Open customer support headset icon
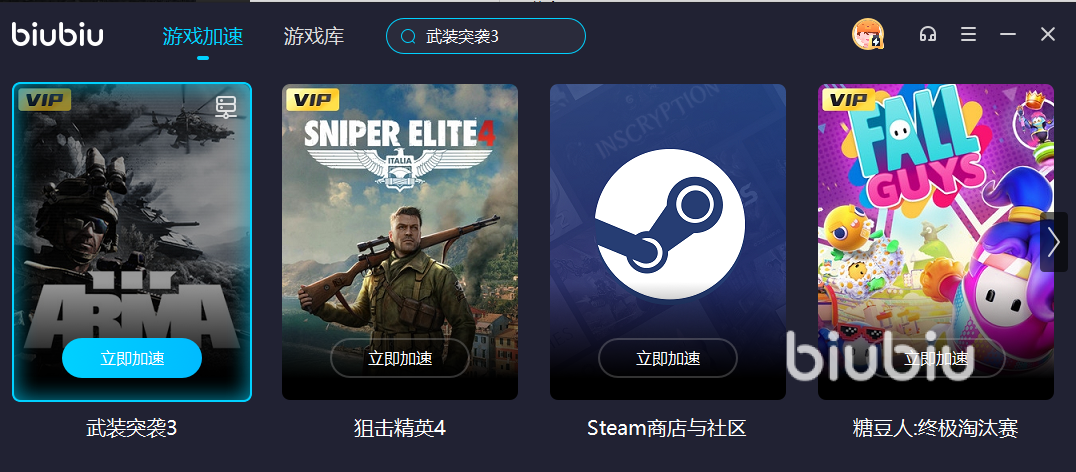 click(x=928, y=34)
